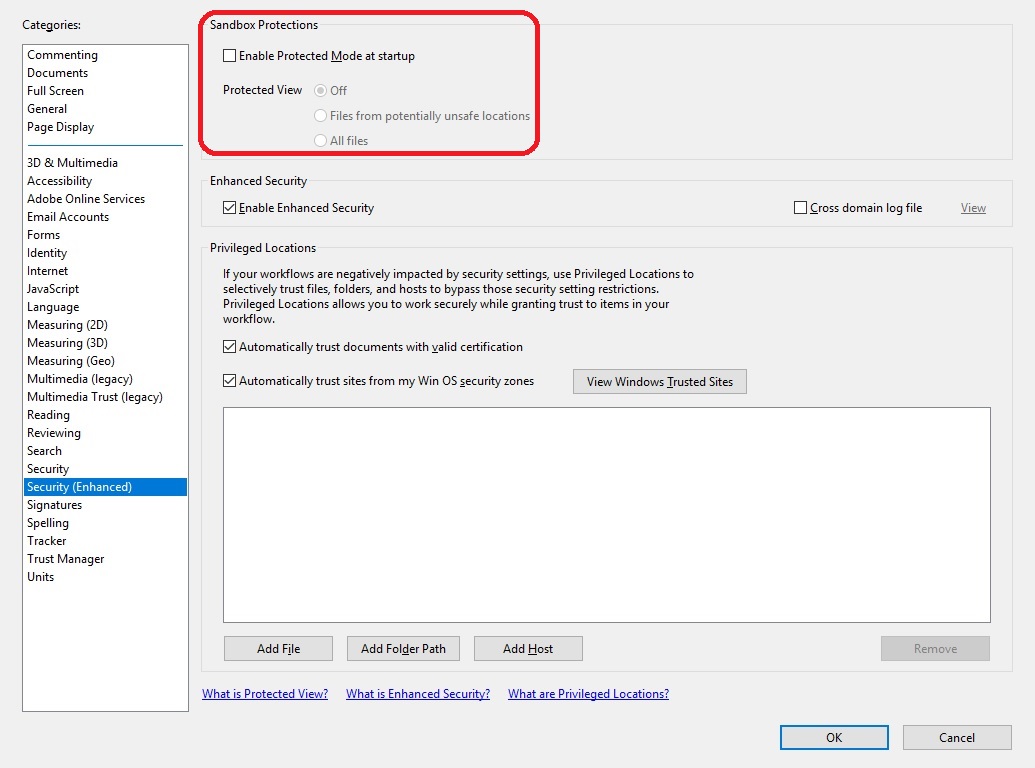Select the Signatures category
Viewport: 1035px width, 768px height.
coord(54,504)
